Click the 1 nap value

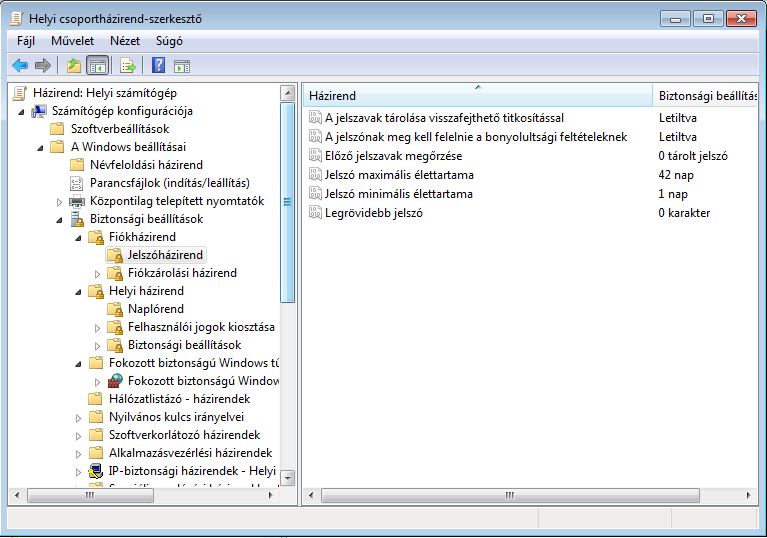click(673, 194)
